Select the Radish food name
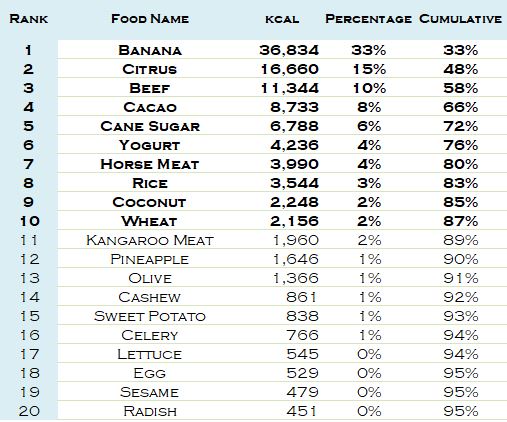Viewport: 507px width, 422px height. (150, 411)
